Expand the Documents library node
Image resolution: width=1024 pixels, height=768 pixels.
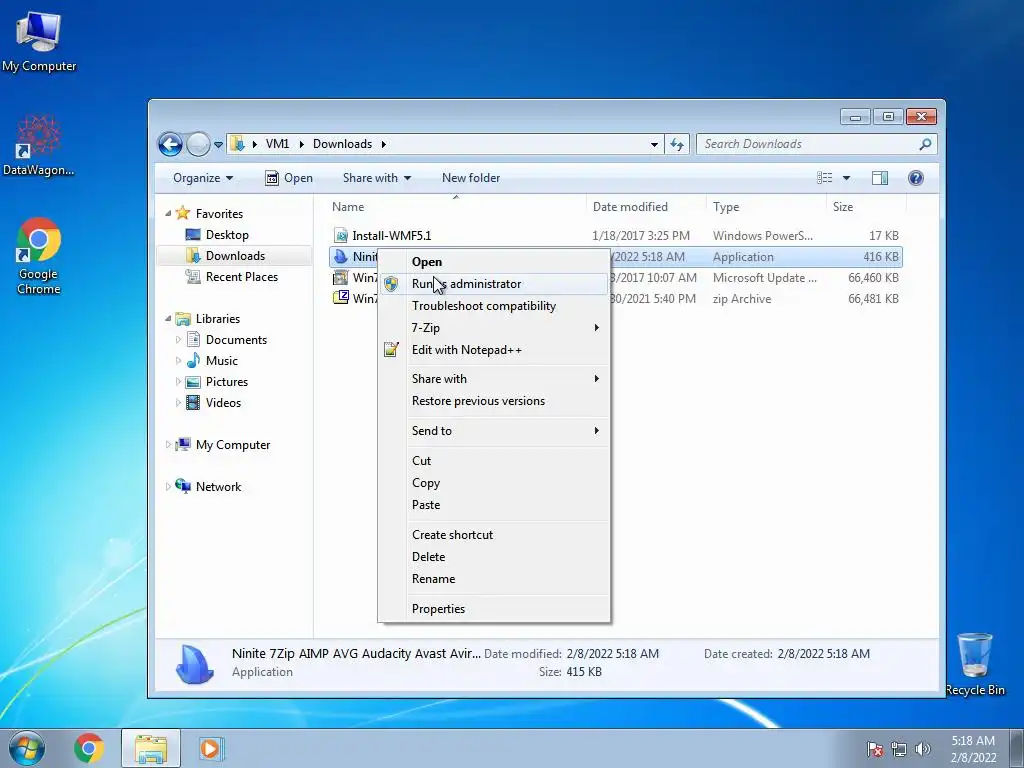coord(178,340)
